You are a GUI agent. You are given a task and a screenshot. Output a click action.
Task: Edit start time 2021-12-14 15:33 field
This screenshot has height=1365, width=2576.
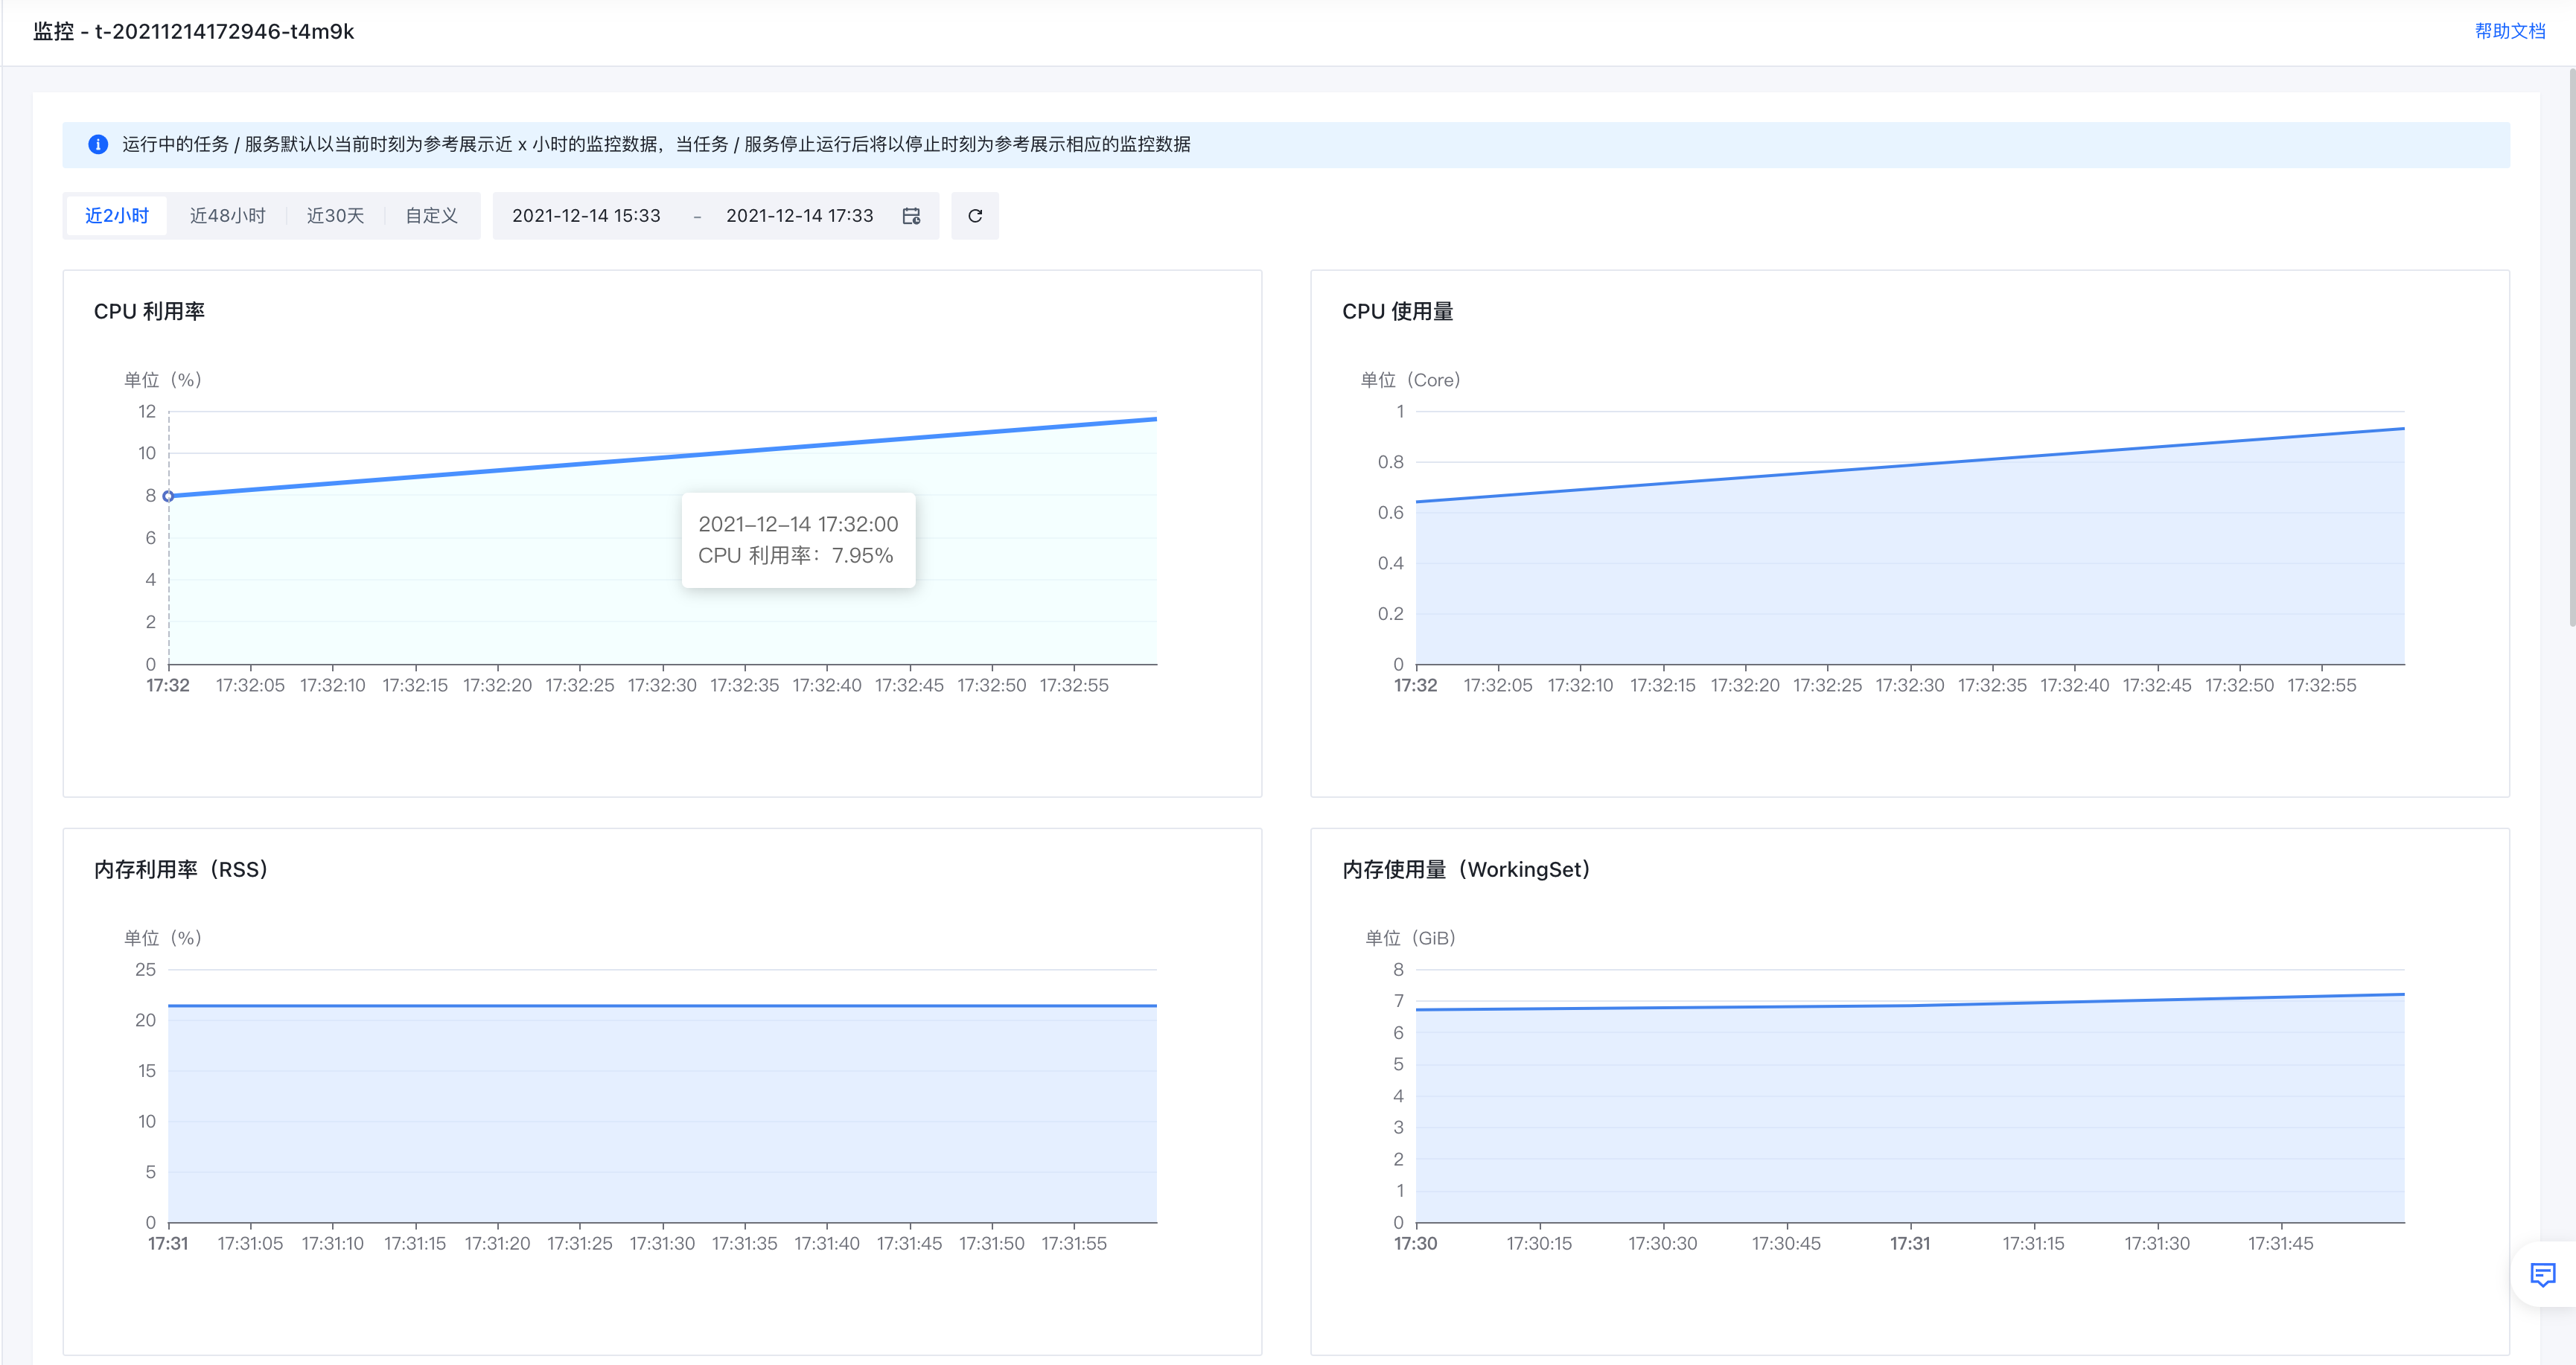(x=586, y=216)
